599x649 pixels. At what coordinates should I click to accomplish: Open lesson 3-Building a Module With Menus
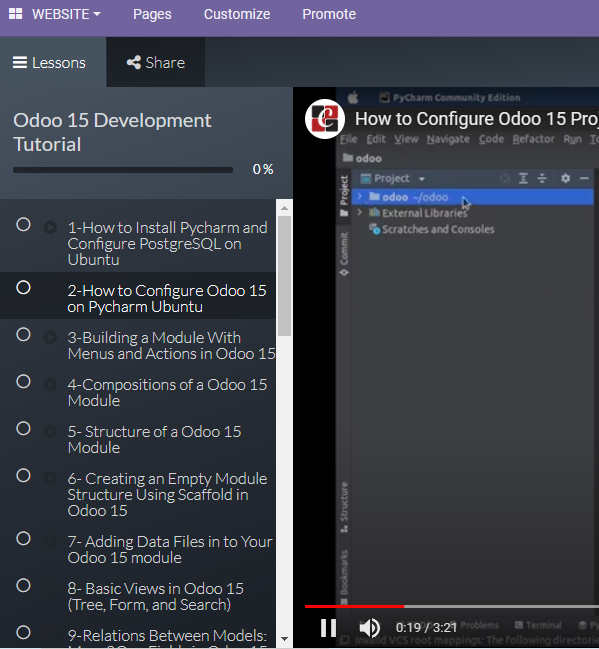click(171, 346)
